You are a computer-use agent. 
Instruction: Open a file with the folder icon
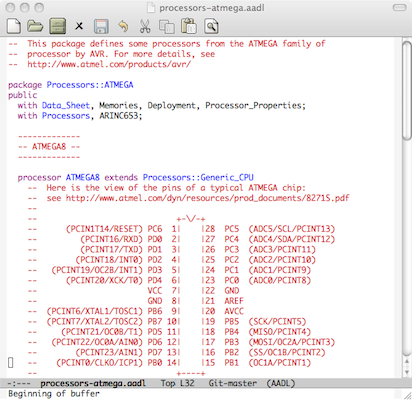click(x=35, y=26)
